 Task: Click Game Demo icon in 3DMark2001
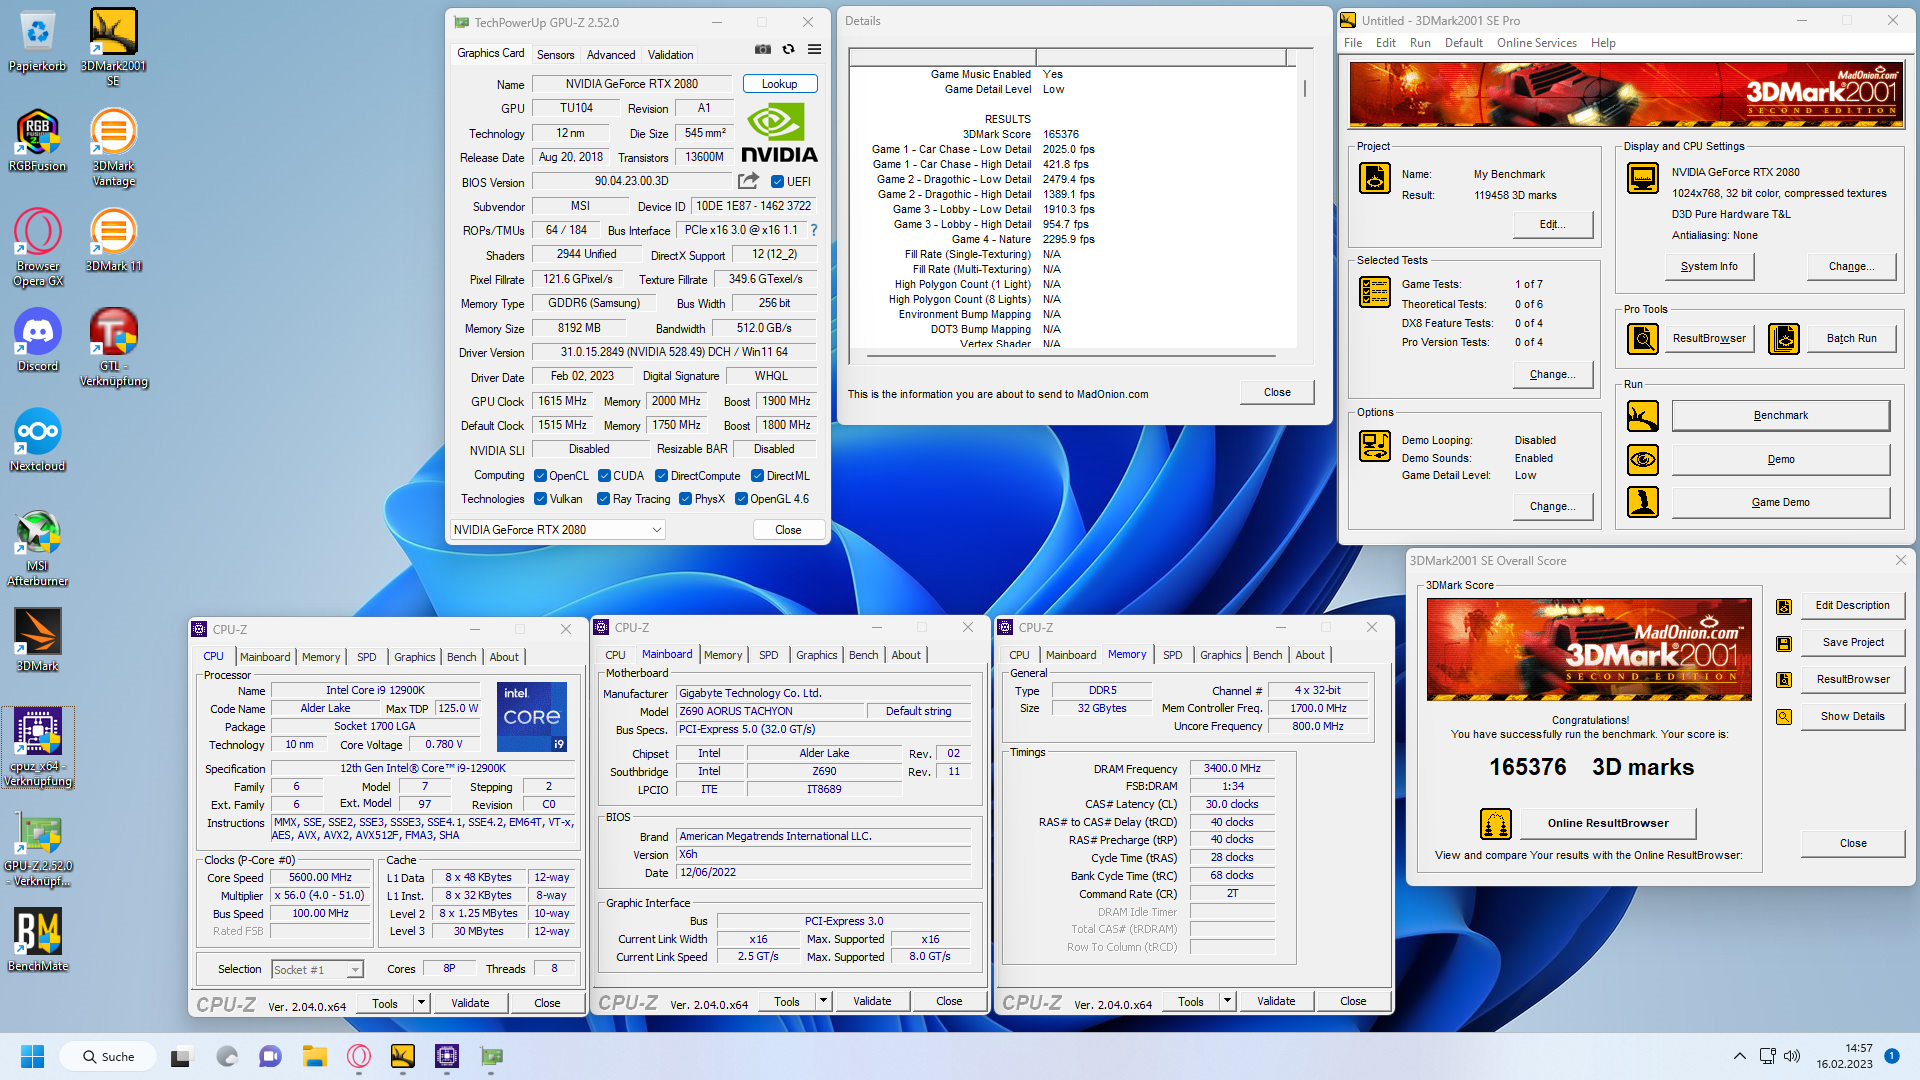(1642, 502)
